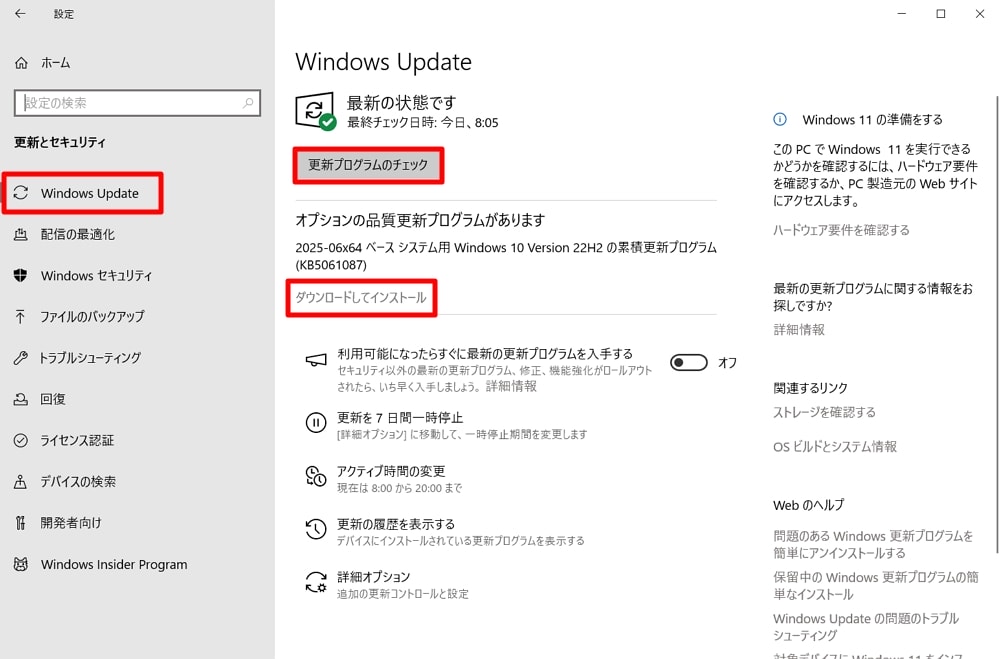1000x659 pixels.
Task: Click 更新の履歴を表示する text
Action: point(396,524)
